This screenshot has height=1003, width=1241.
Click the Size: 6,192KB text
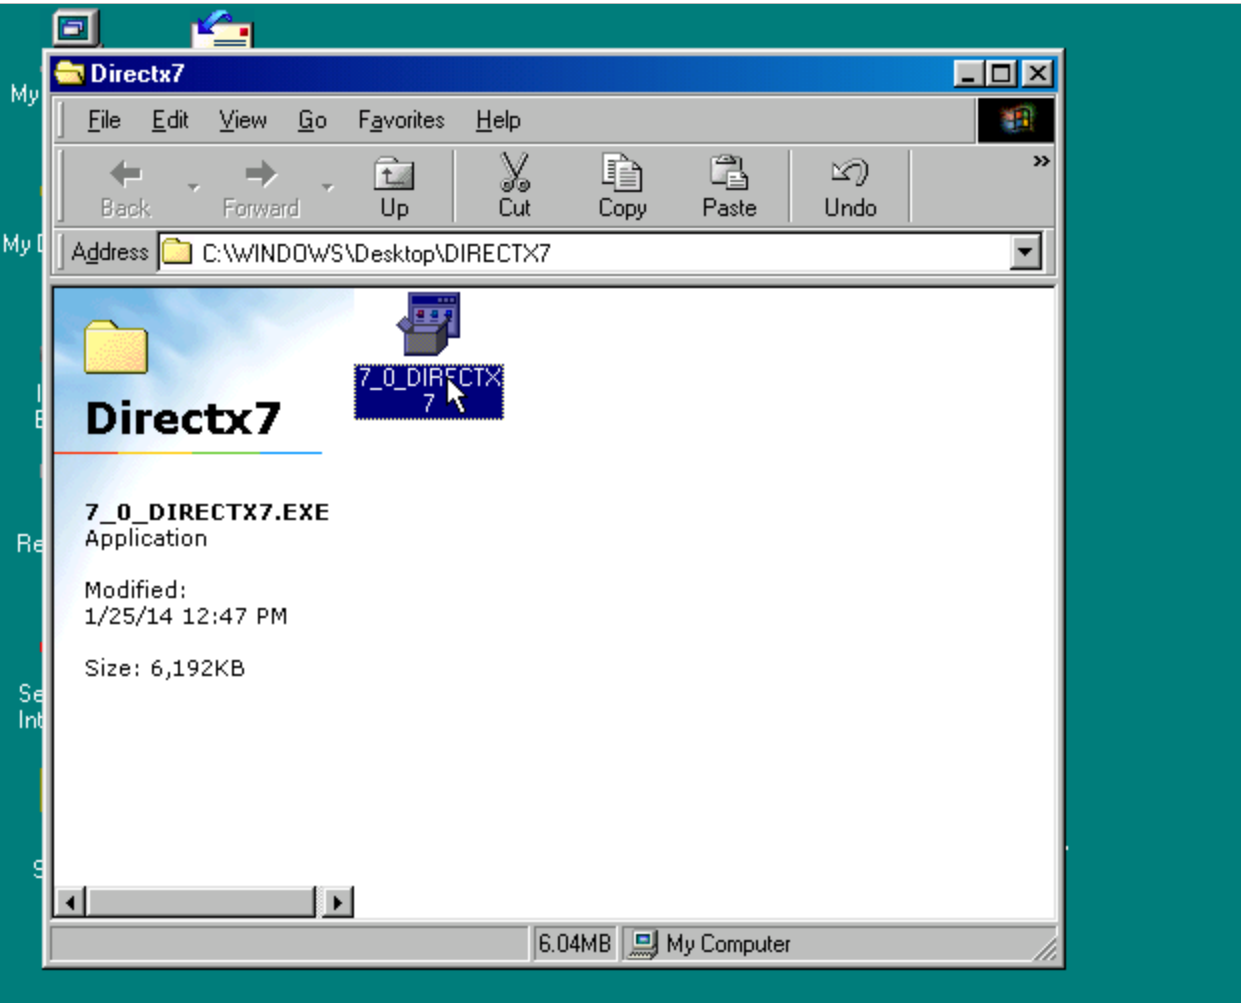click(165, 668)
